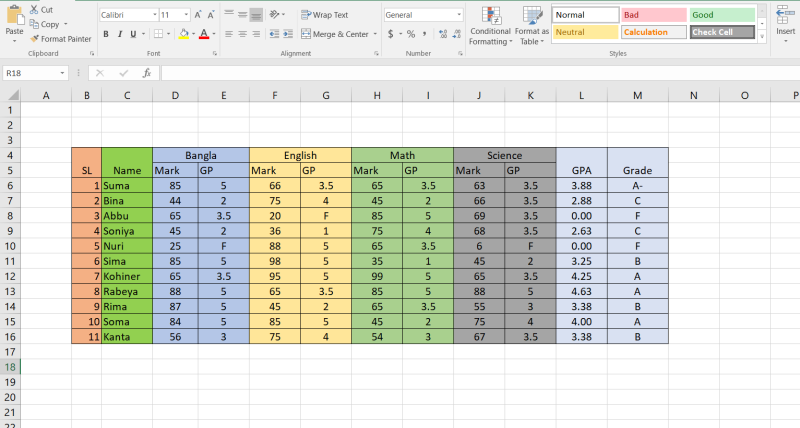Open the Name Box dropdown arrow
Image resolution: width=800 pixels, height=428 pixels.
[x=62, y=73]
